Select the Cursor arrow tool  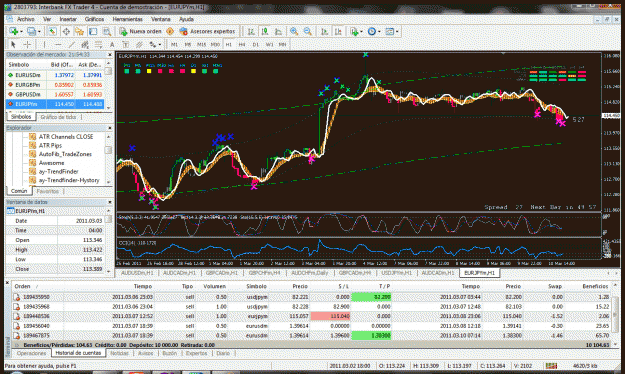point(13,44)
